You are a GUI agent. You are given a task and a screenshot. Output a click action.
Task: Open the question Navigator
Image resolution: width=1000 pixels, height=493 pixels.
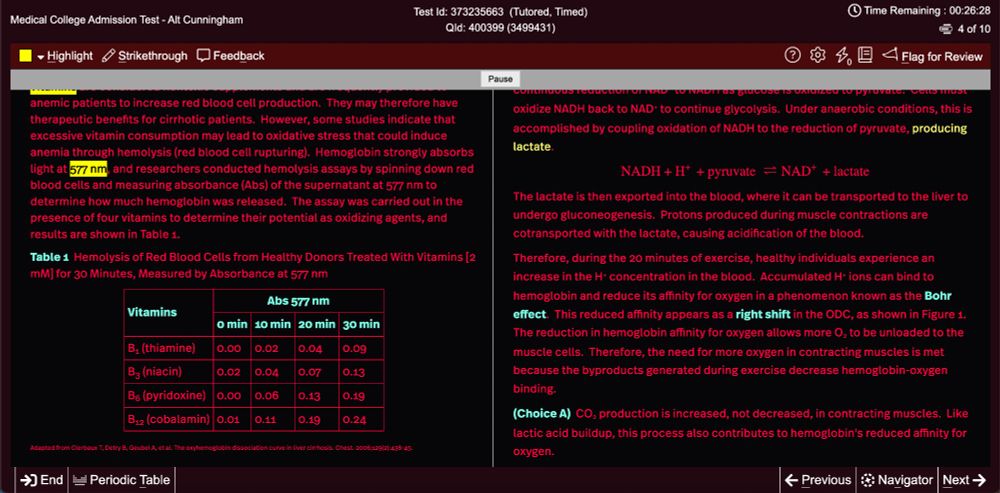[x=897, y=480]
